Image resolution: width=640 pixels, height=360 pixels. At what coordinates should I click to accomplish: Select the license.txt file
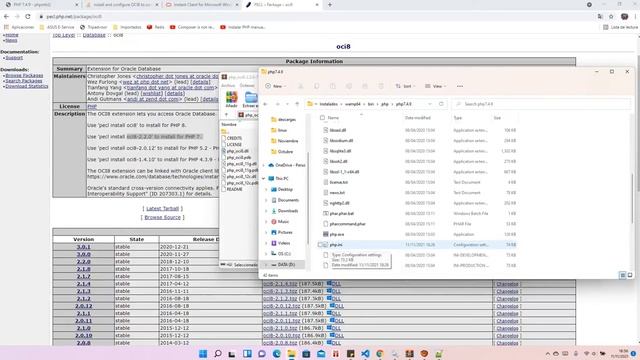click(x=339, y=182)
